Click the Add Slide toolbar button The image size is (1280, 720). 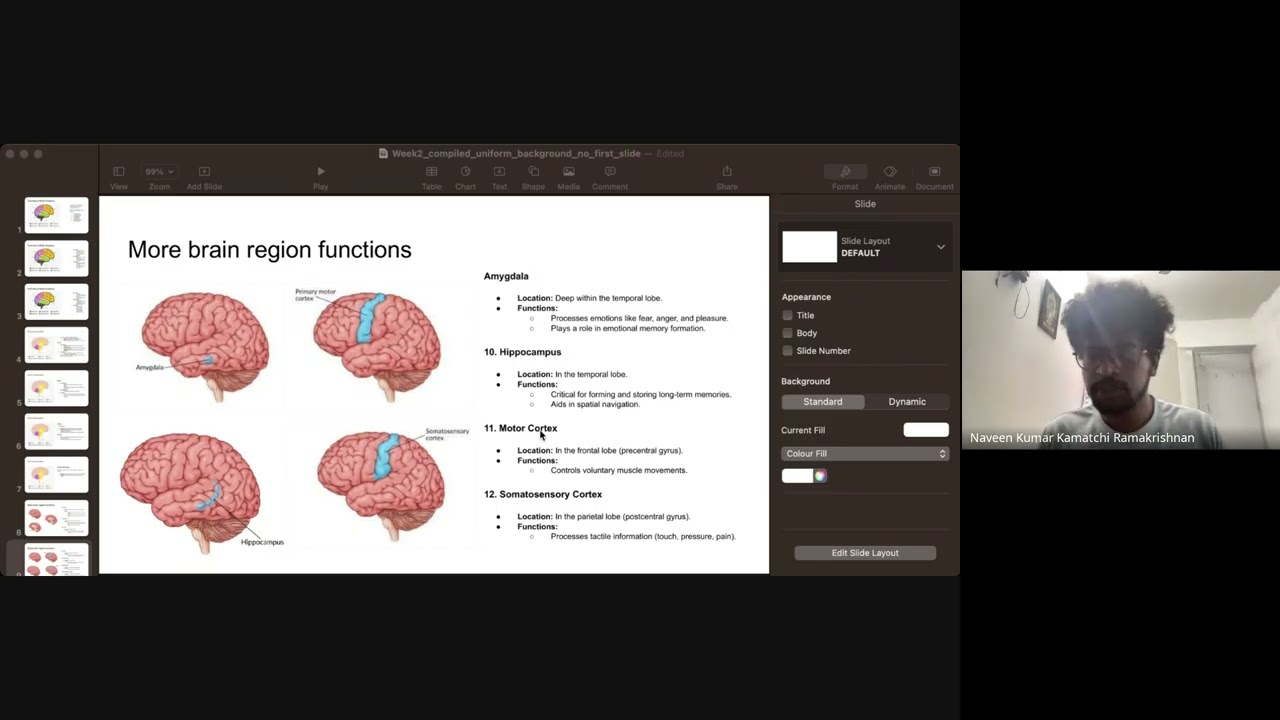204,177
